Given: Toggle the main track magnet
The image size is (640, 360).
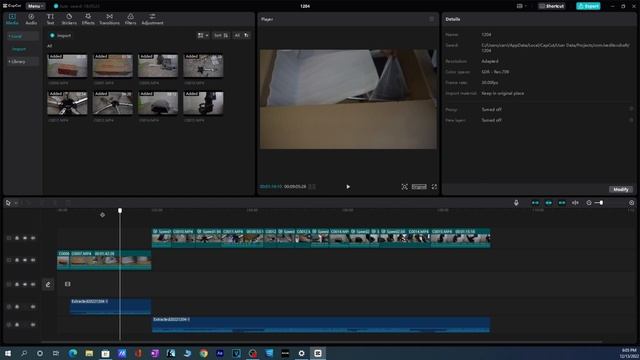Looking at the screenshot, I should [535, 203].
